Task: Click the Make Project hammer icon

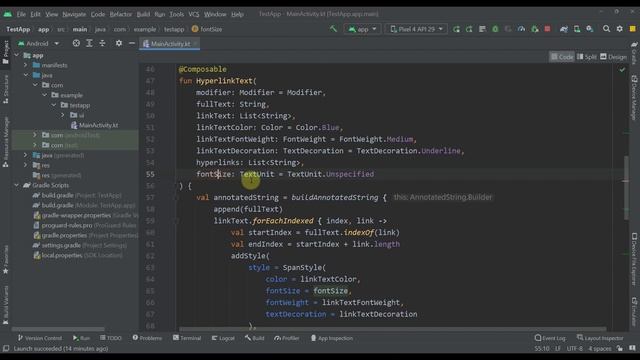Action: coord(333,29)
